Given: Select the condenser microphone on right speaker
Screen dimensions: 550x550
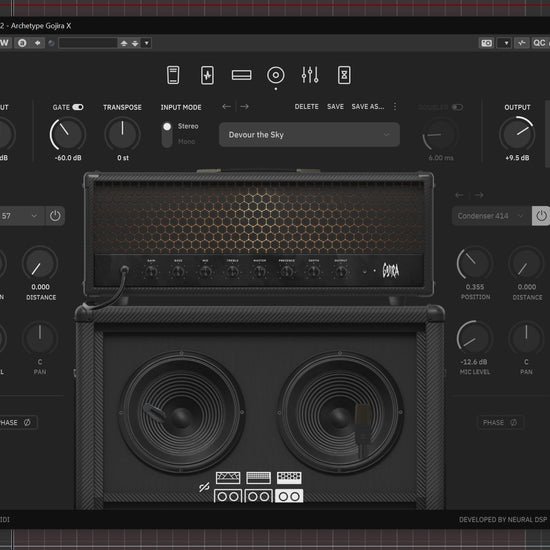Looking at the screenshot, I should (x=363, y=430).
